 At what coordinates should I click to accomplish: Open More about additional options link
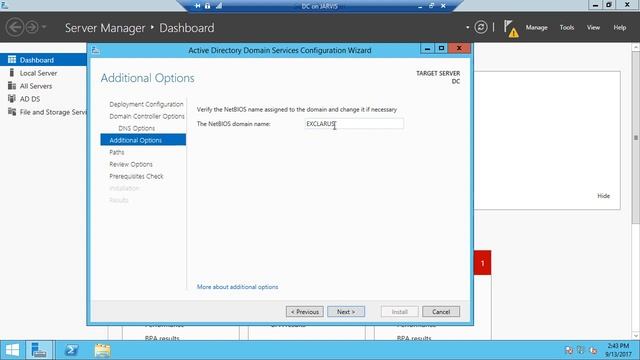(x=238, y=287)
